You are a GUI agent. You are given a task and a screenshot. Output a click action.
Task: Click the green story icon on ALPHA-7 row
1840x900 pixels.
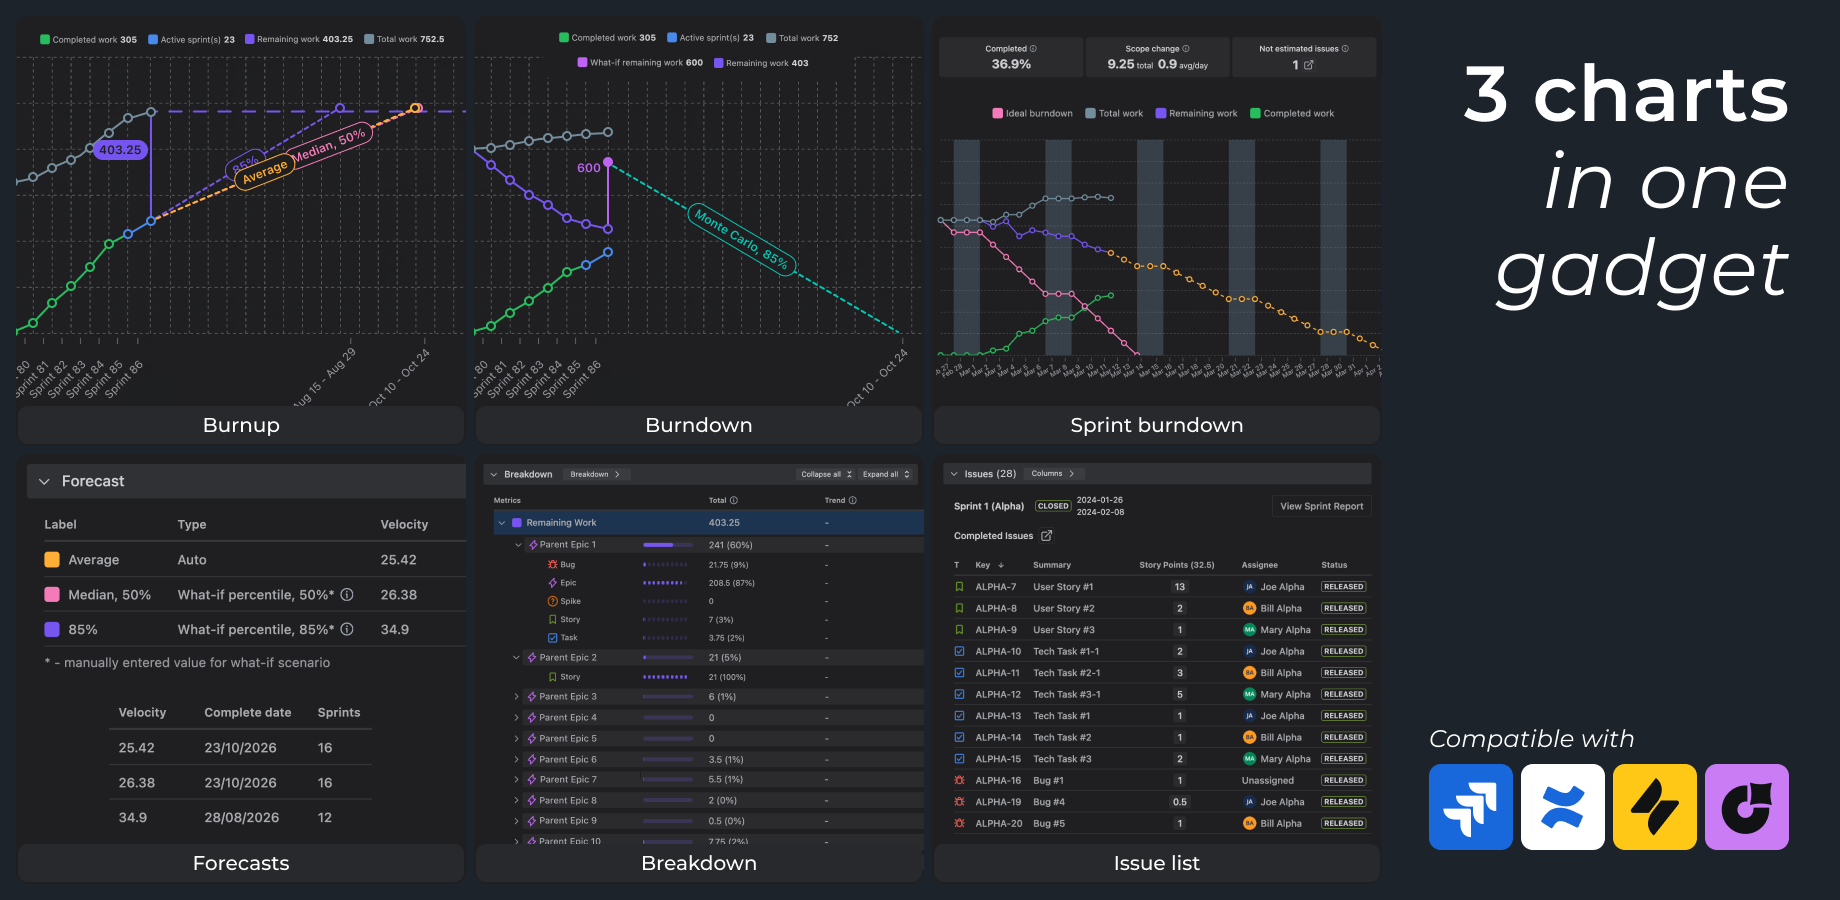click(x=960, y=587)
